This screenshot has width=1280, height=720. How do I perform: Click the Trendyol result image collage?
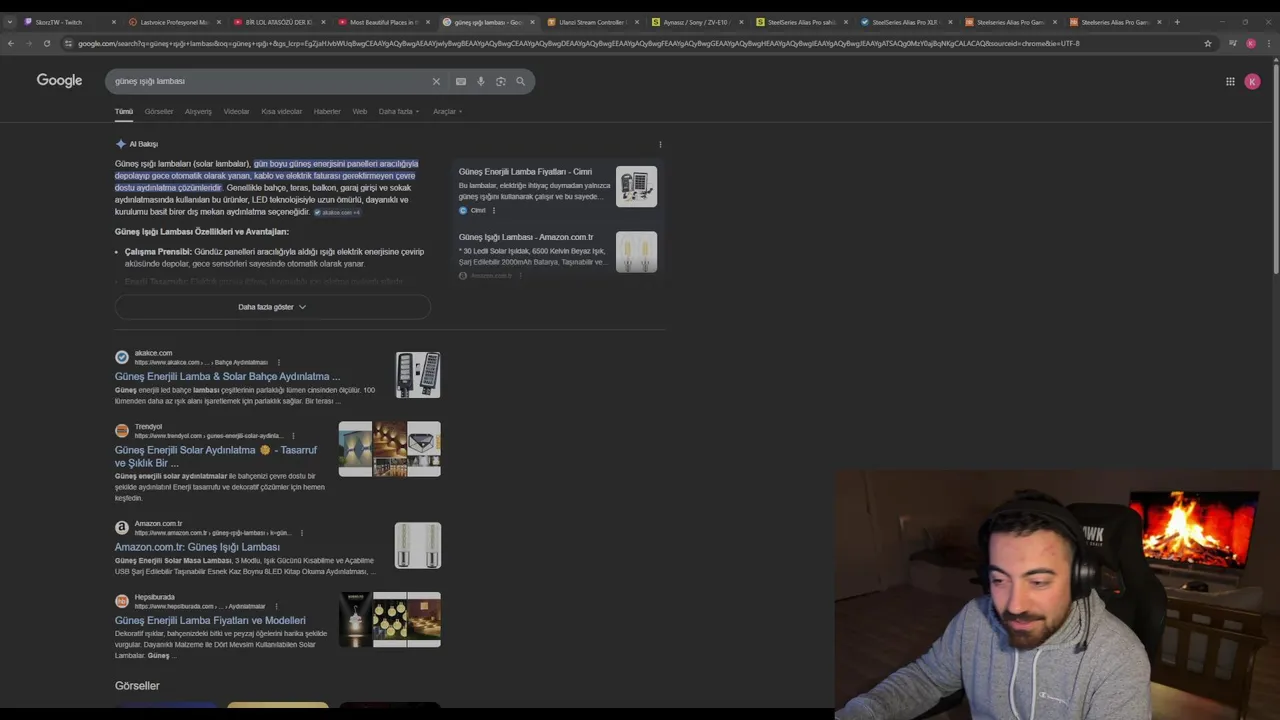point(389,449)
